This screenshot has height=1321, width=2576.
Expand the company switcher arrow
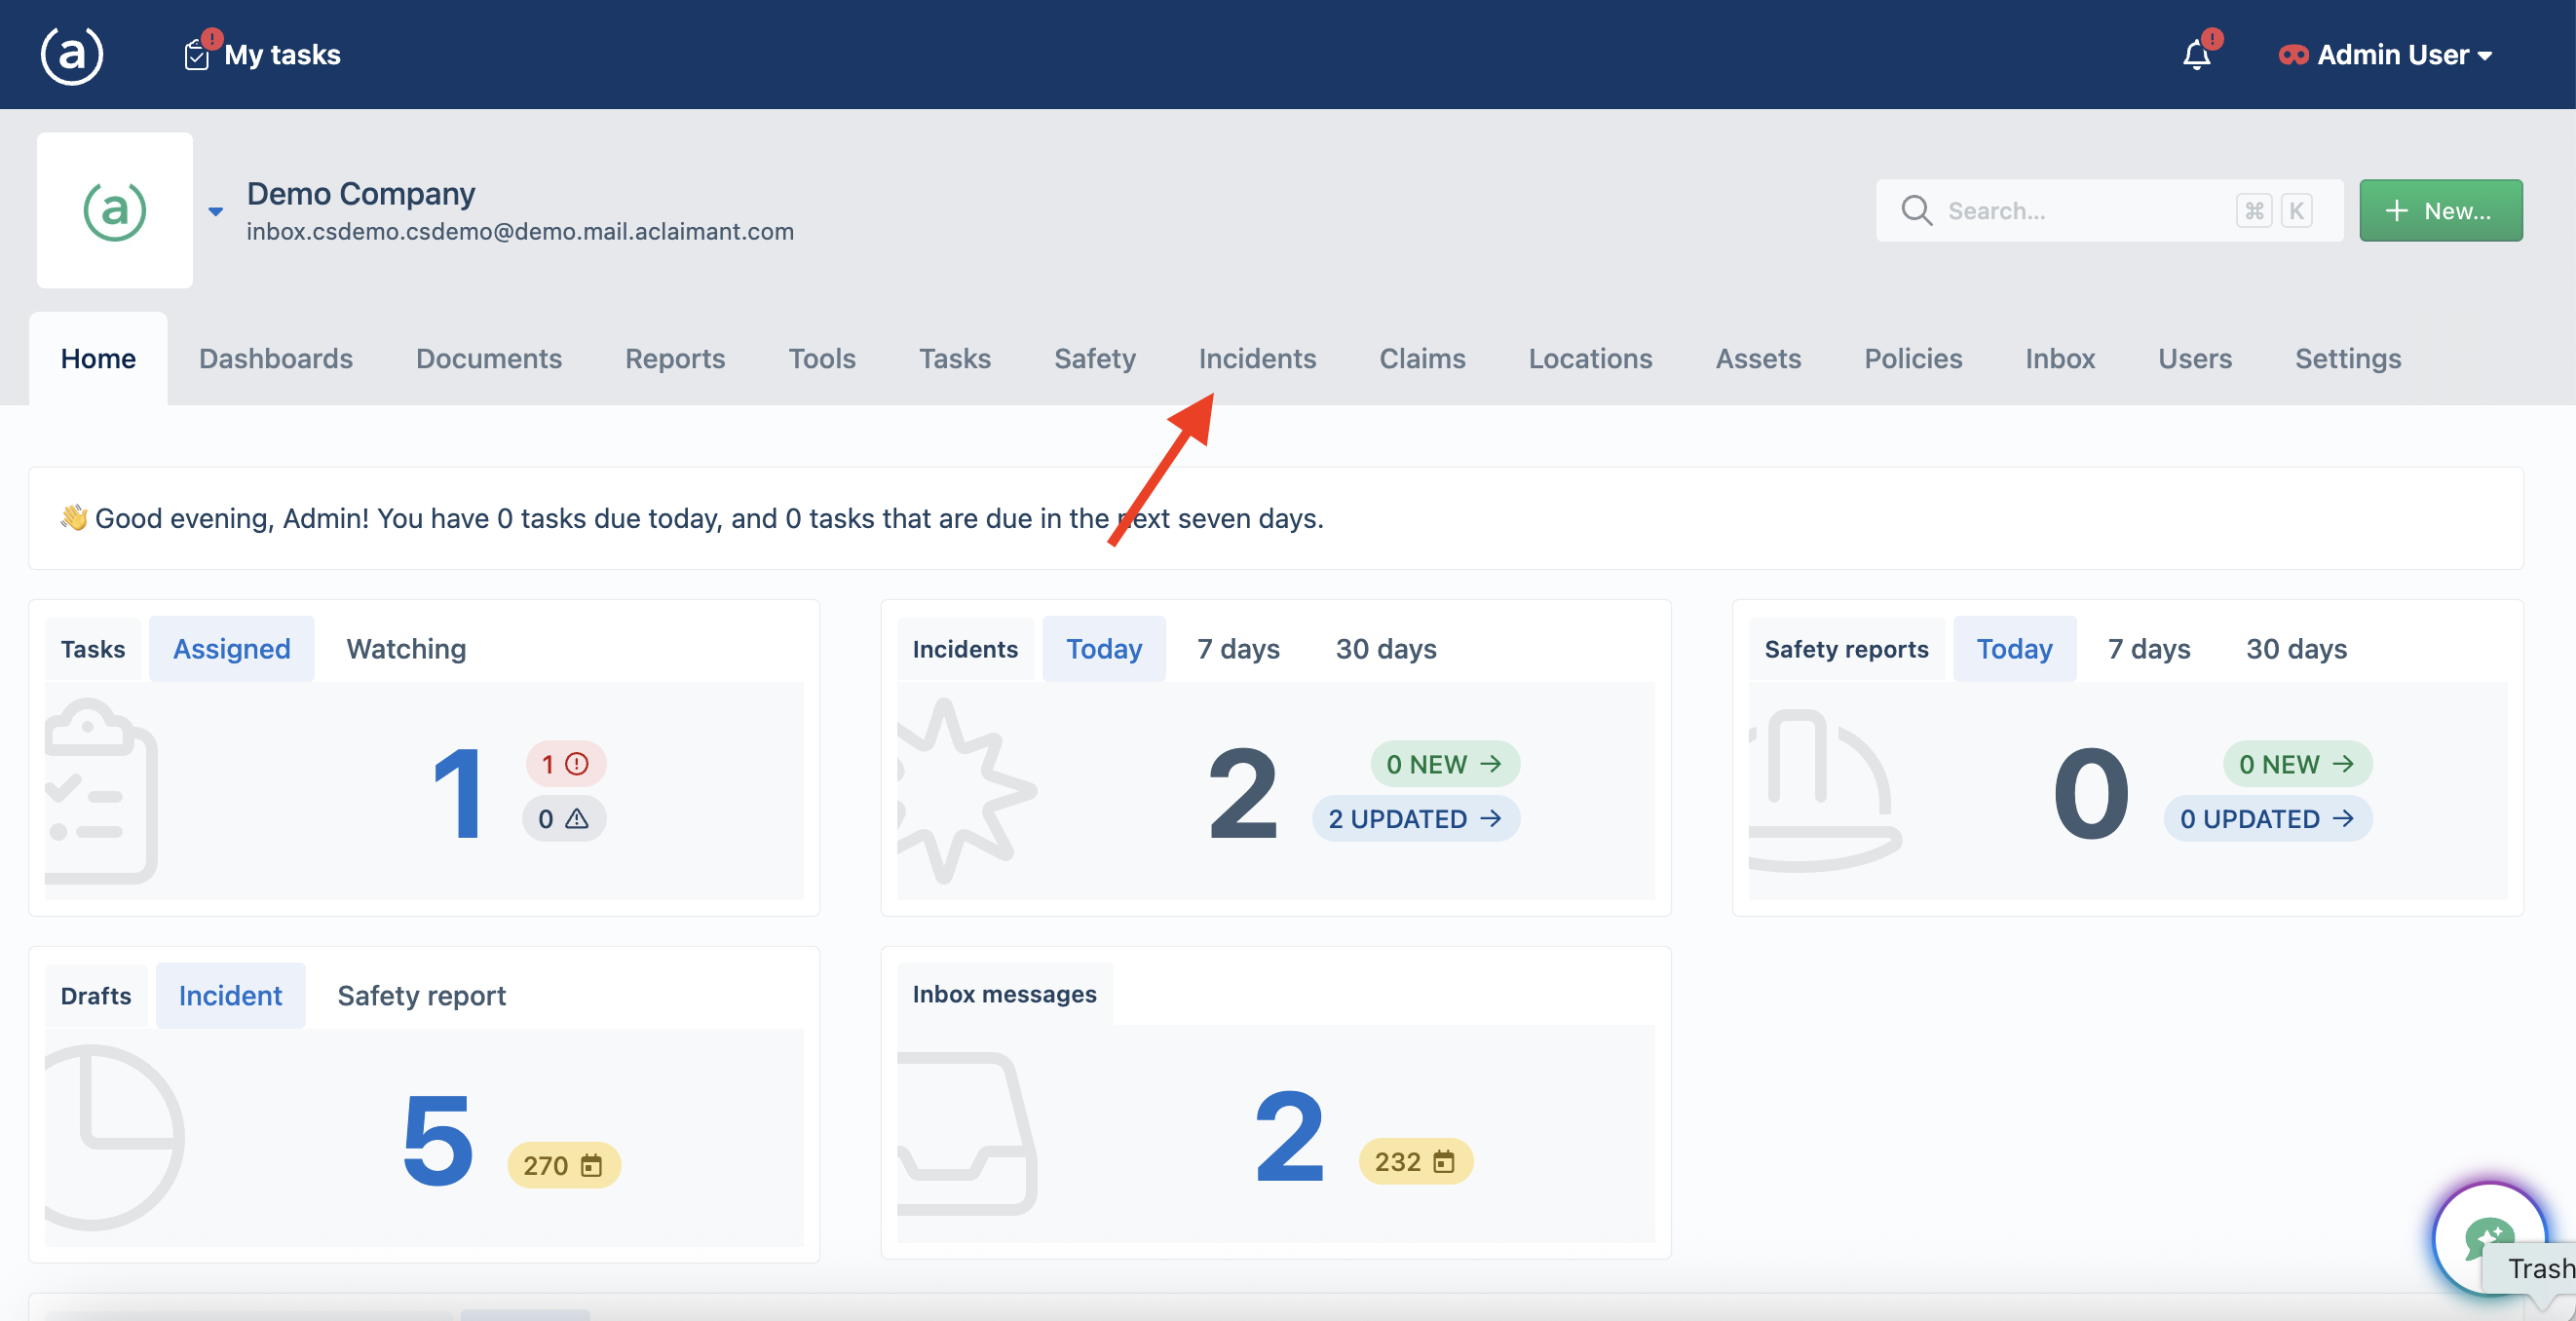pos(215,211)
